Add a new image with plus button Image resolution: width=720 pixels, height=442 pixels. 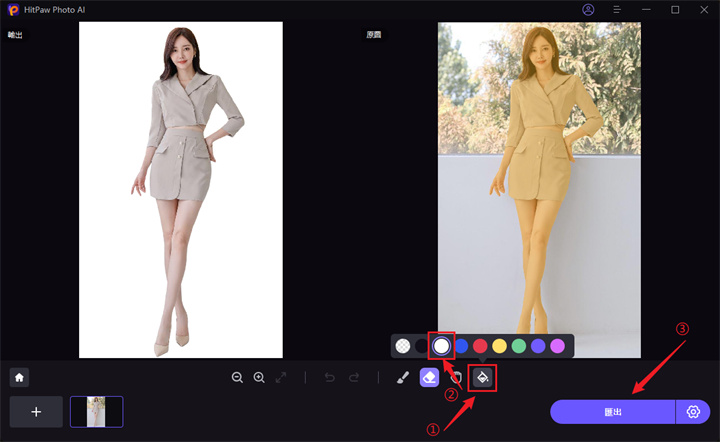point(36,412)
